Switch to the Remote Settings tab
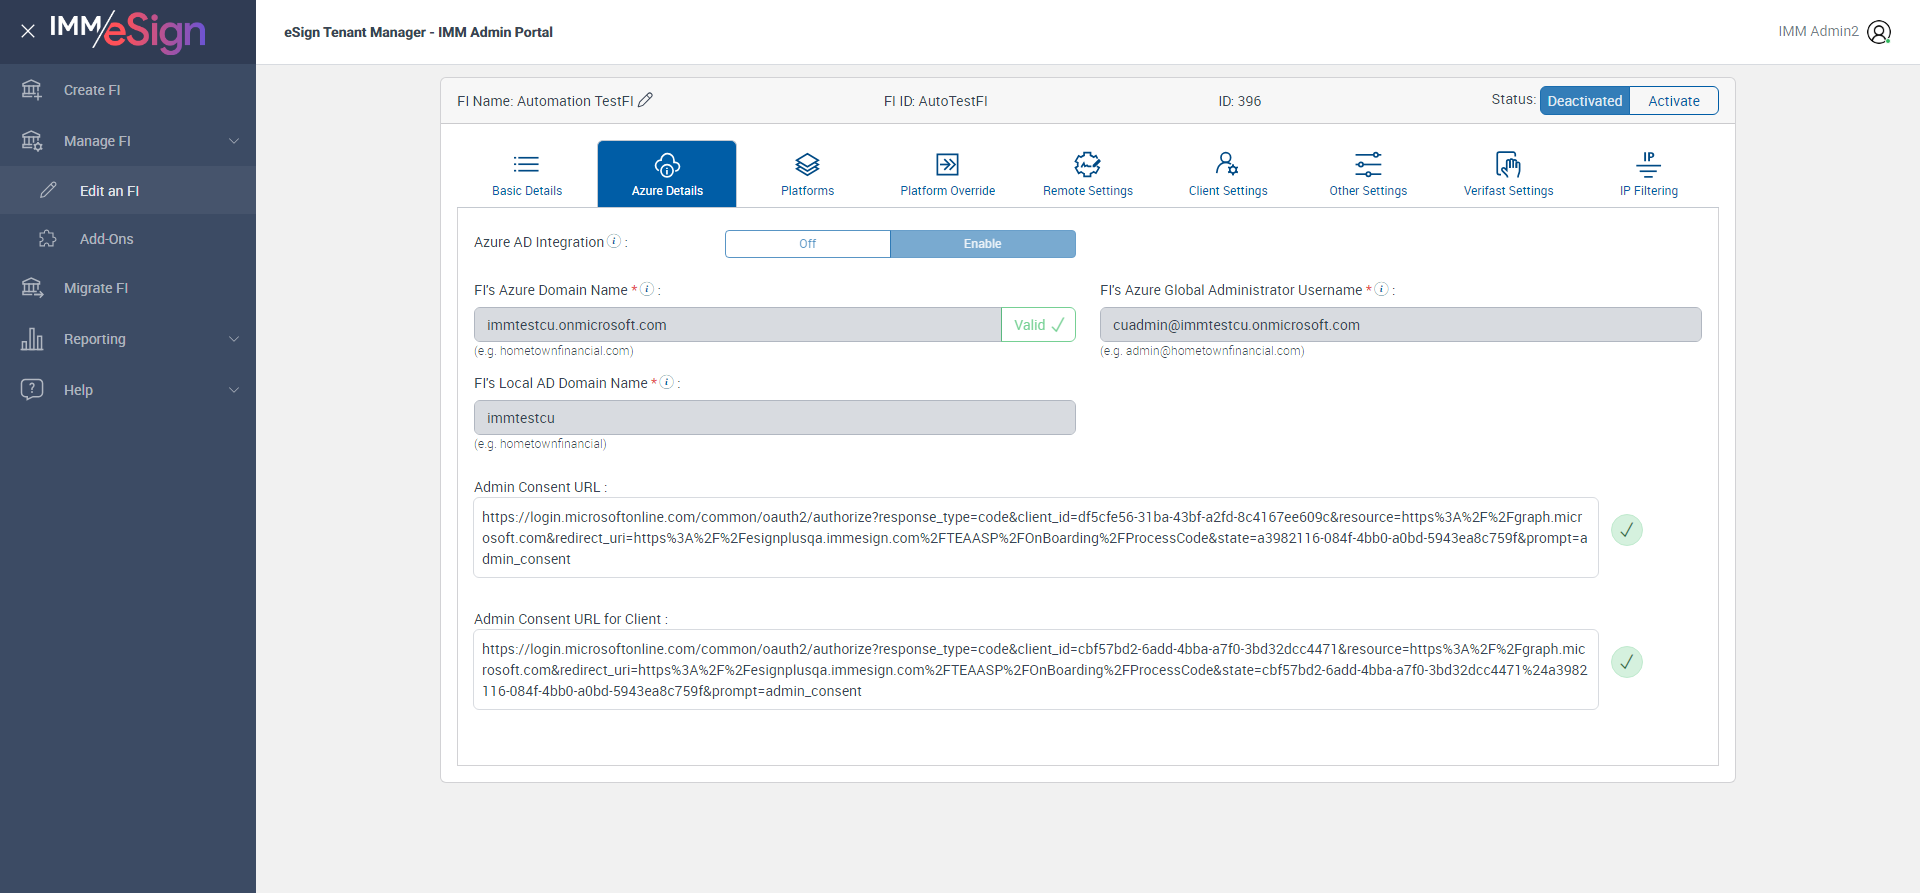This screenshot has width=1920, height=893. [1087, 174]
